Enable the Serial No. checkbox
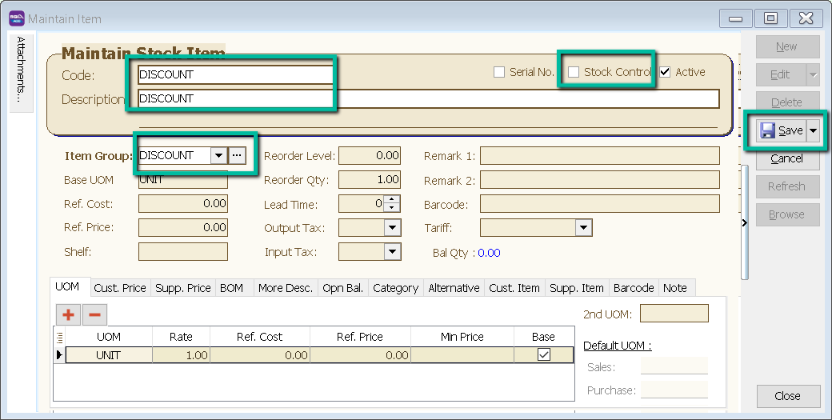Image resolution: width=832 pixels, height=420 pixels. [x=500, y=72]
